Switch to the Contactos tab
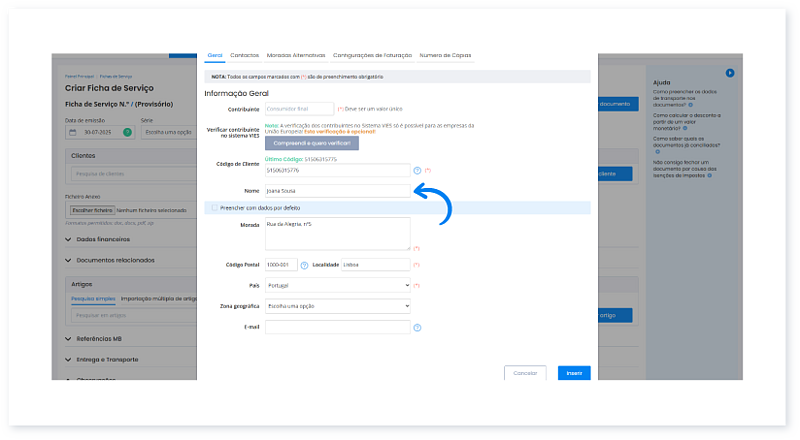 (x=244, y=55)
